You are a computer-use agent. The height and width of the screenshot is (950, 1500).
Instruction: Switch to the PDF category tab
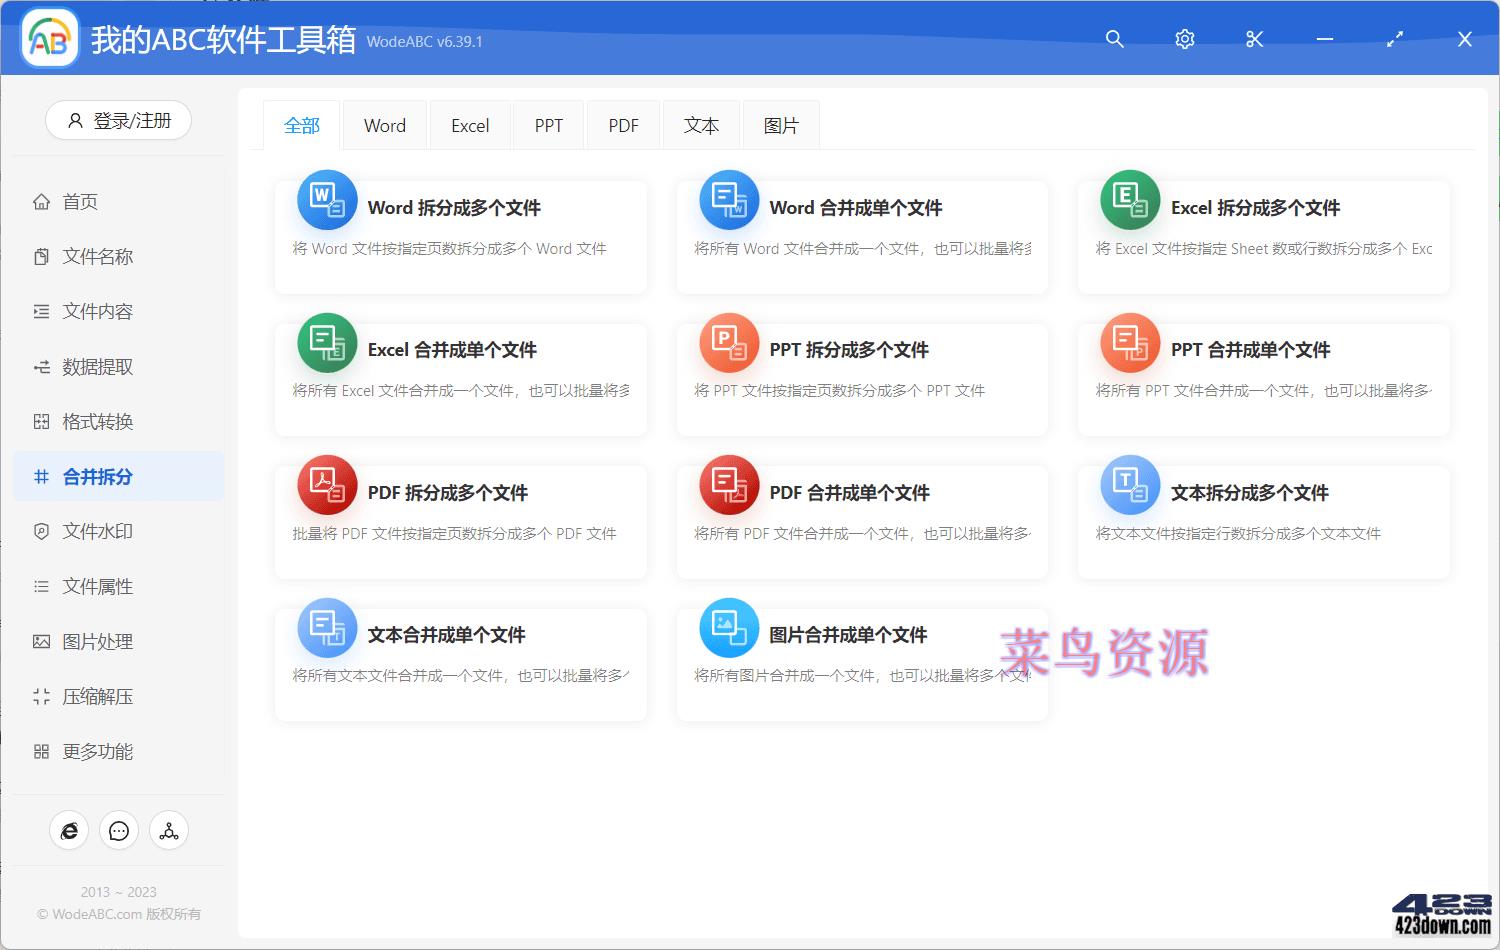tap(623, 124)
